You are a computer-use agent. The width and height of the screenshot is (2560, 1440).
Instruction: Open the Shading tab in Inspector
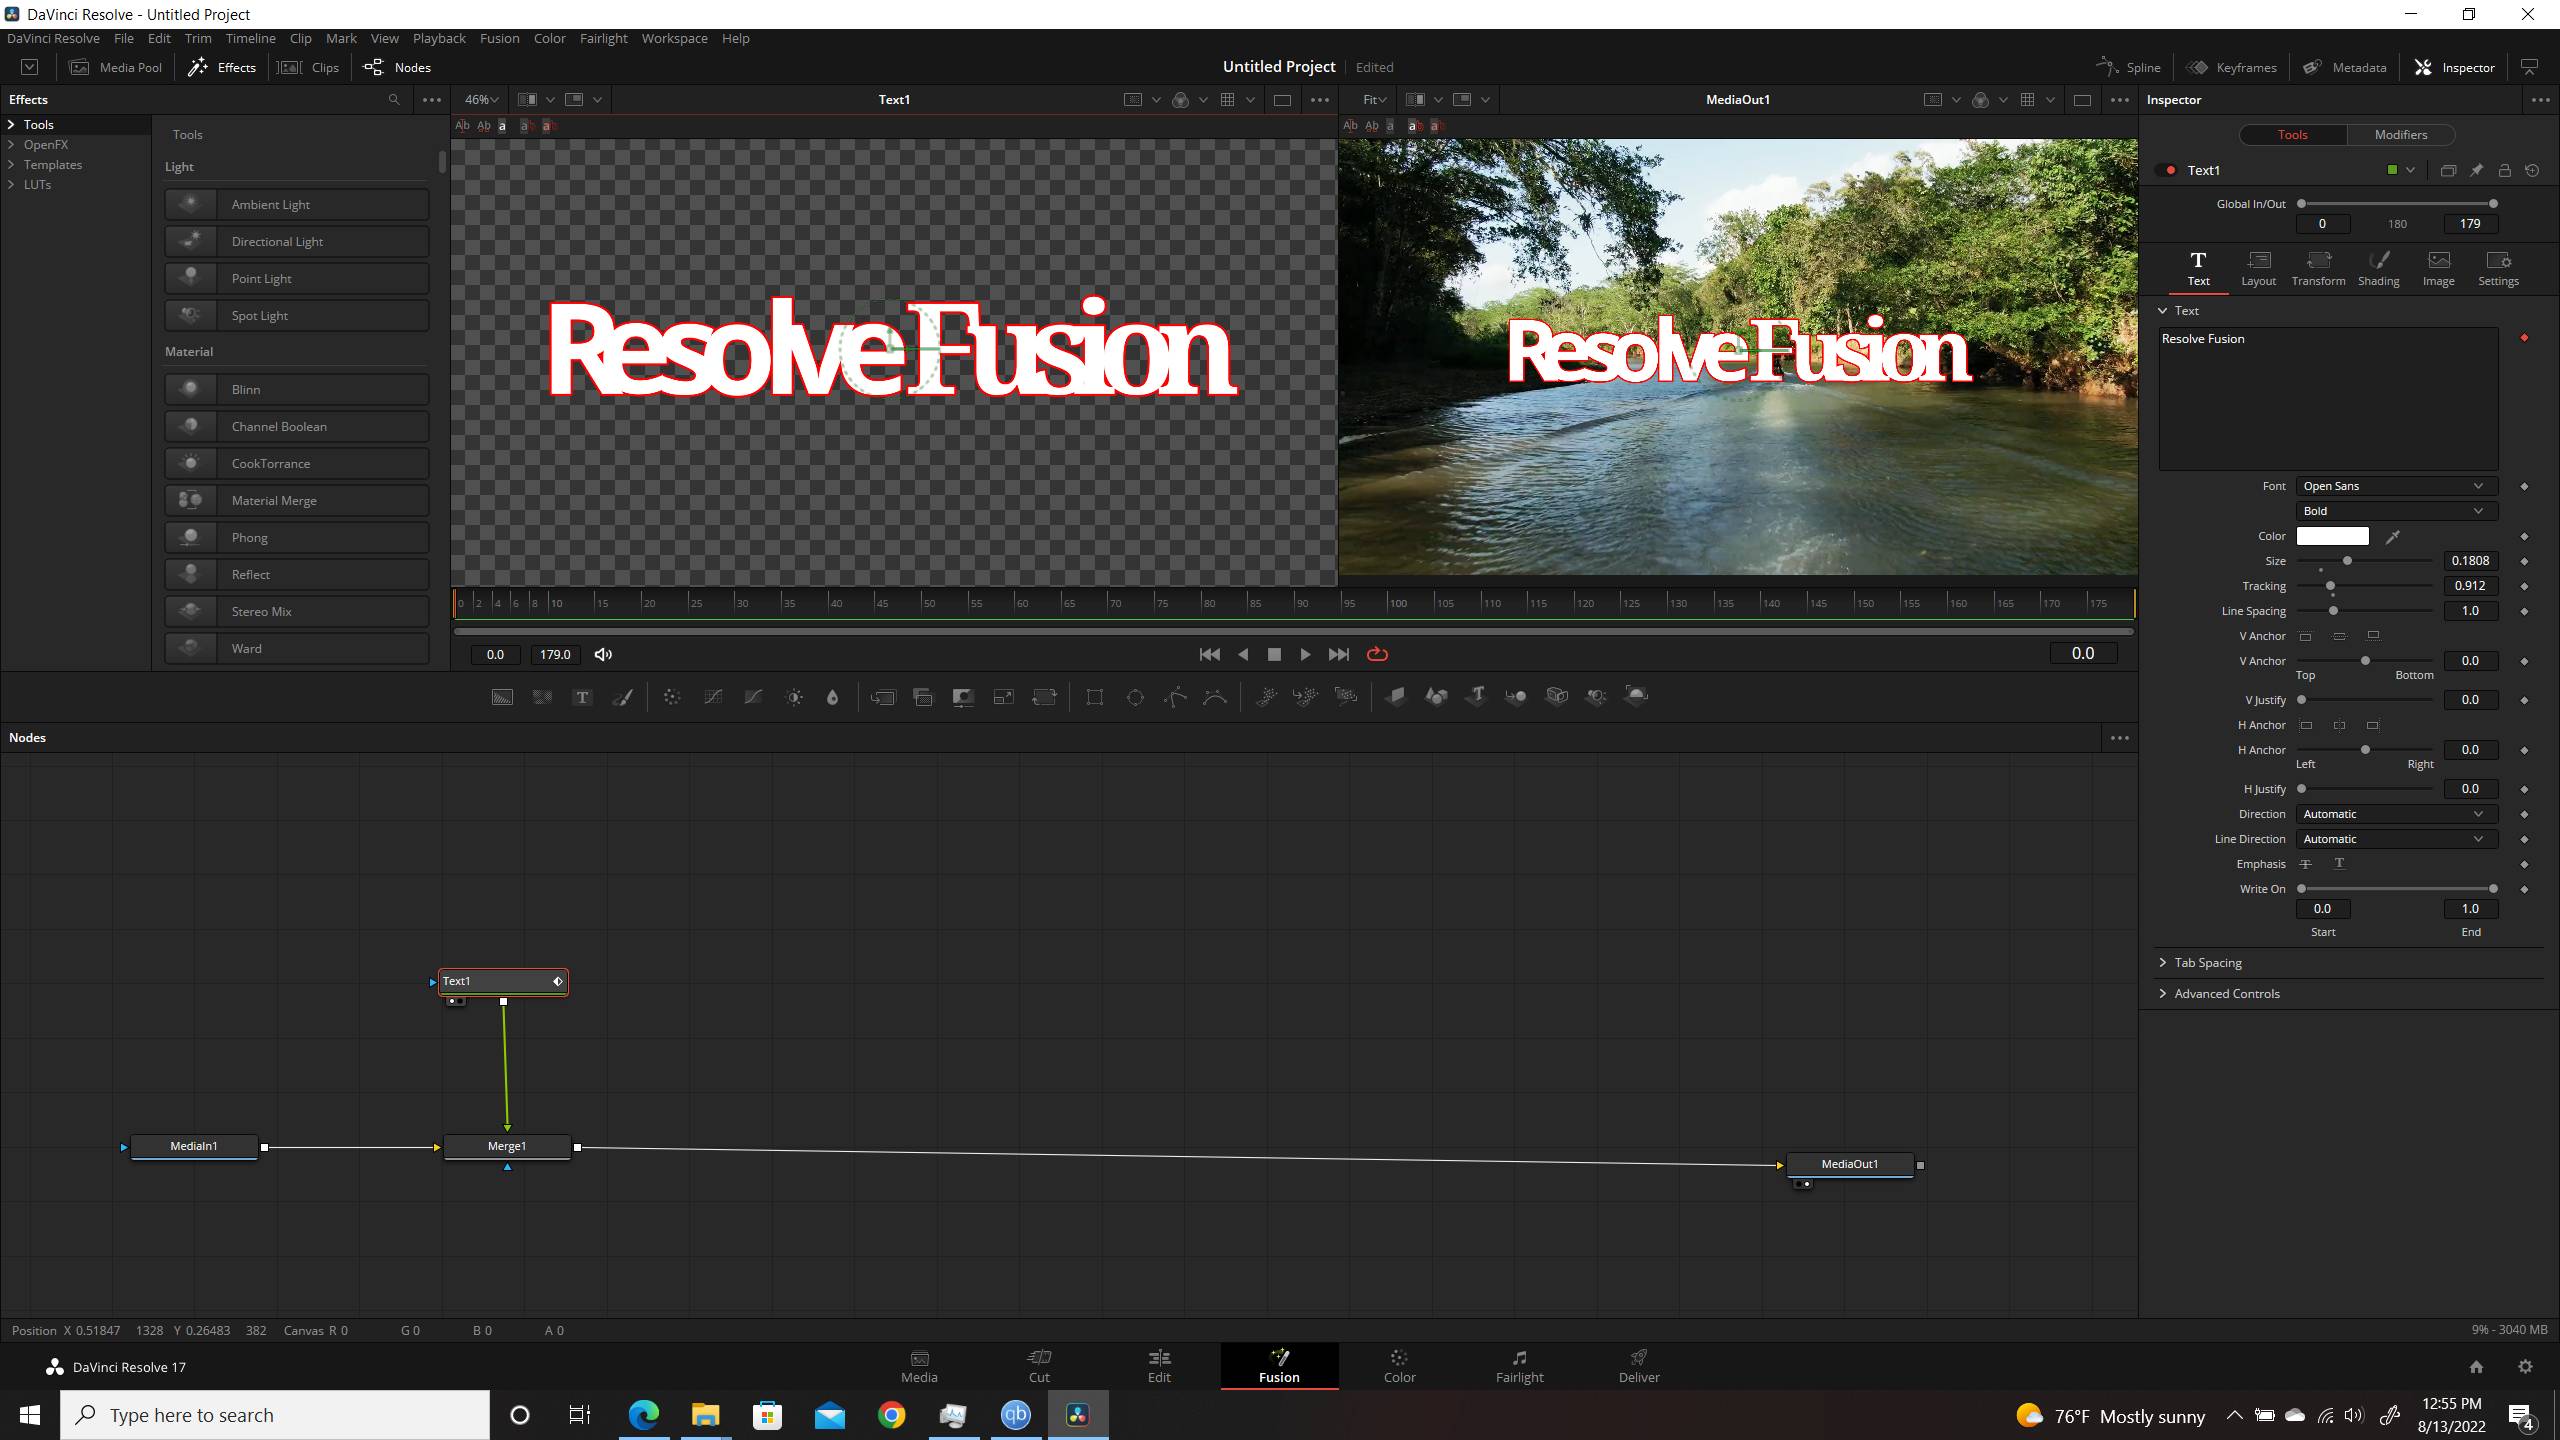(2378, 269)
